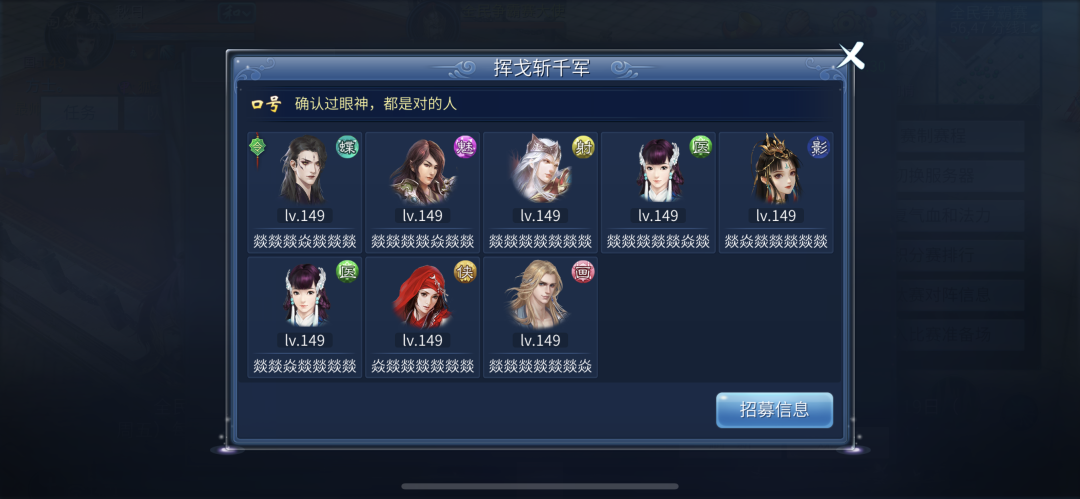
Task: Open the dimmed 任务 tab in background
Action: (x=79, y=113)
